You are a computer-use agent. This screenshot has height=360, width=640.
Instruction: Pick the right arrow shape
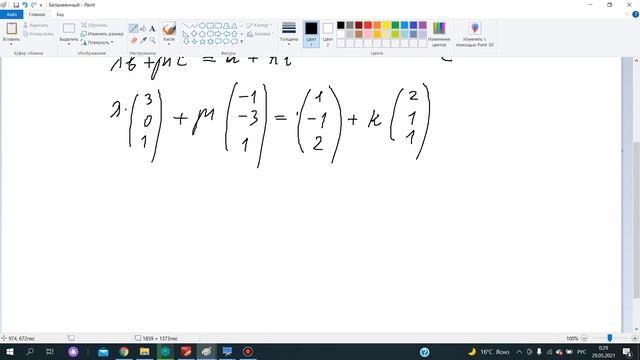(x=218, y=33)
